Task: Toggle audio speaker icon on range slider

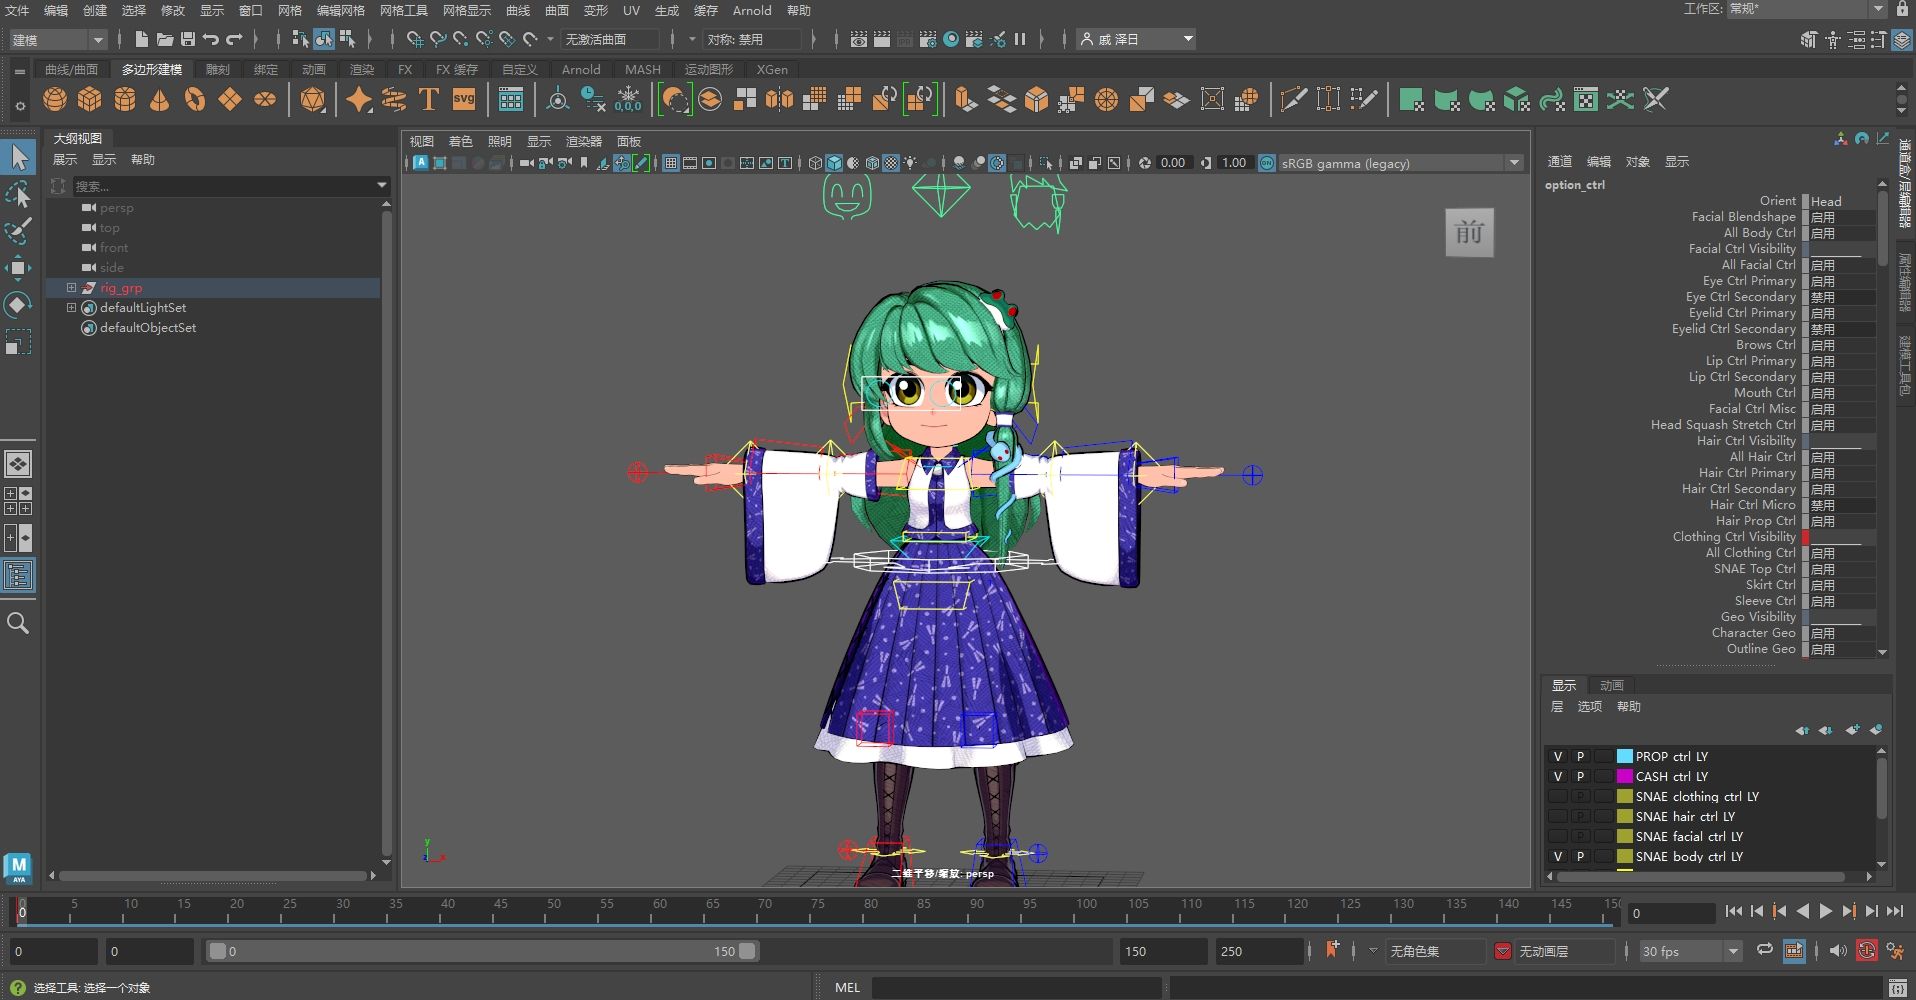Action: pos(1837,951)
